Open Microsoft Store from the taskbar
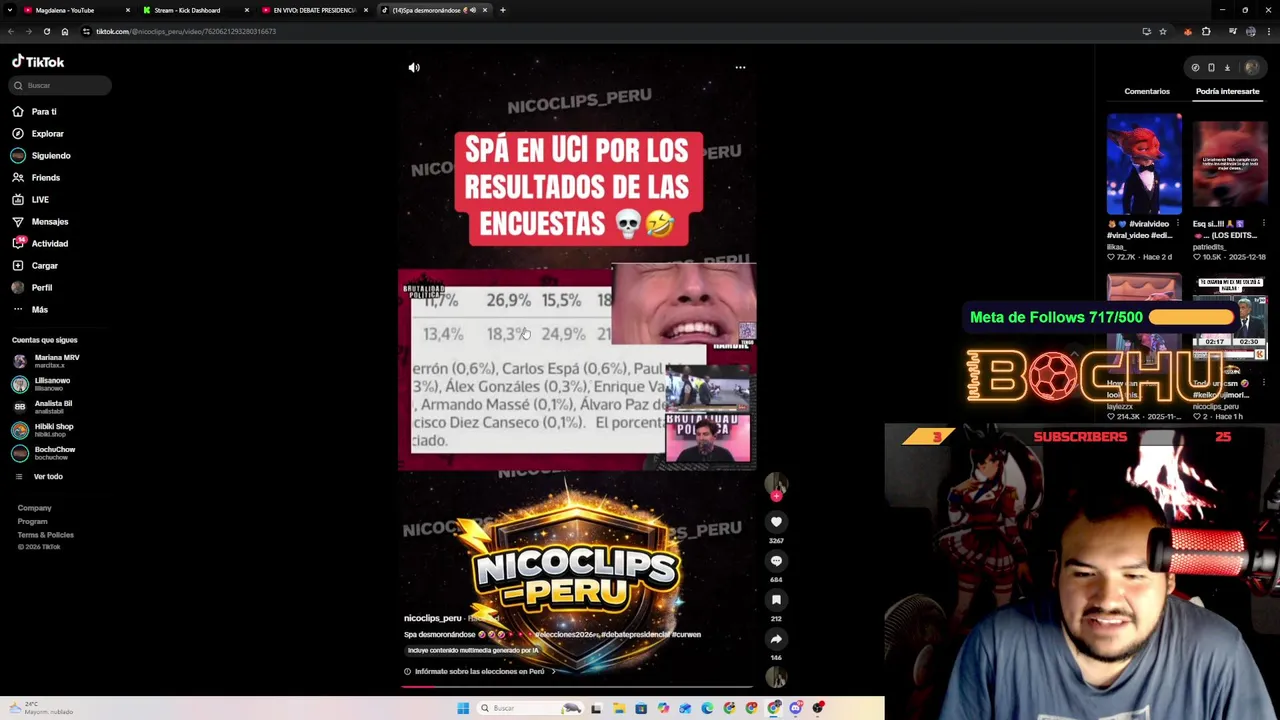Screen dimensions: 1280x720 click(x=641, y=708)
